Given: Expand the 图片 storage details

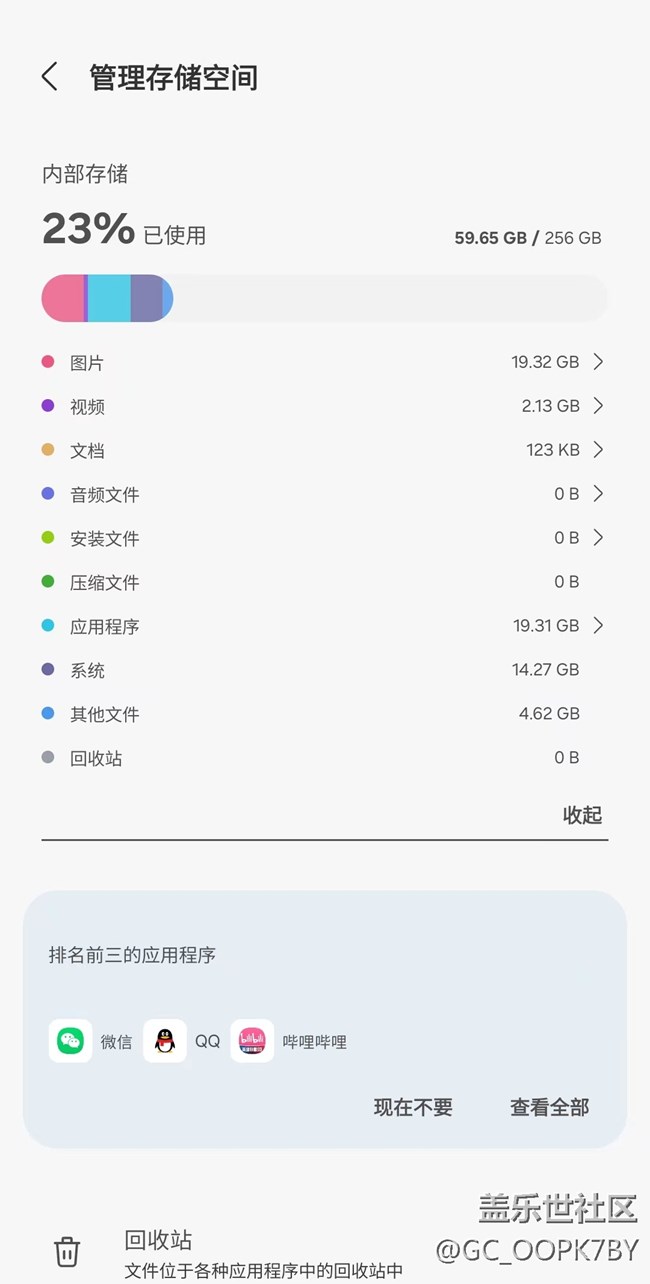Looking at the screenshot, I should (599, 362).
